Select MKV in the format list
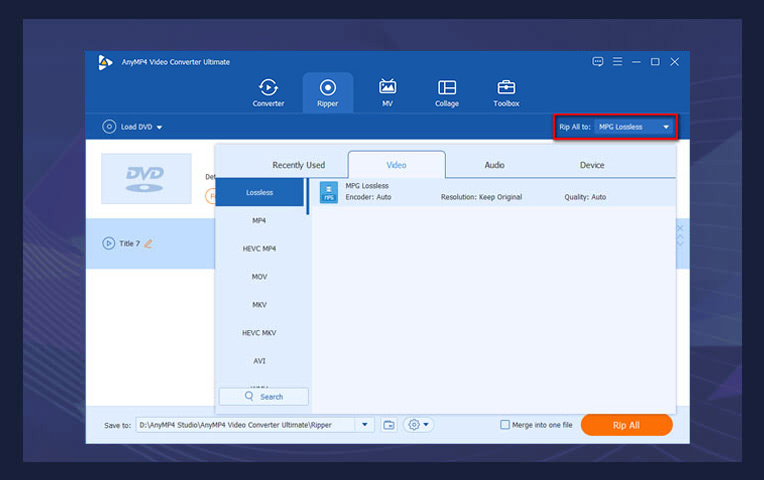The height and width of the screenshot is (480, 764). 259,304
